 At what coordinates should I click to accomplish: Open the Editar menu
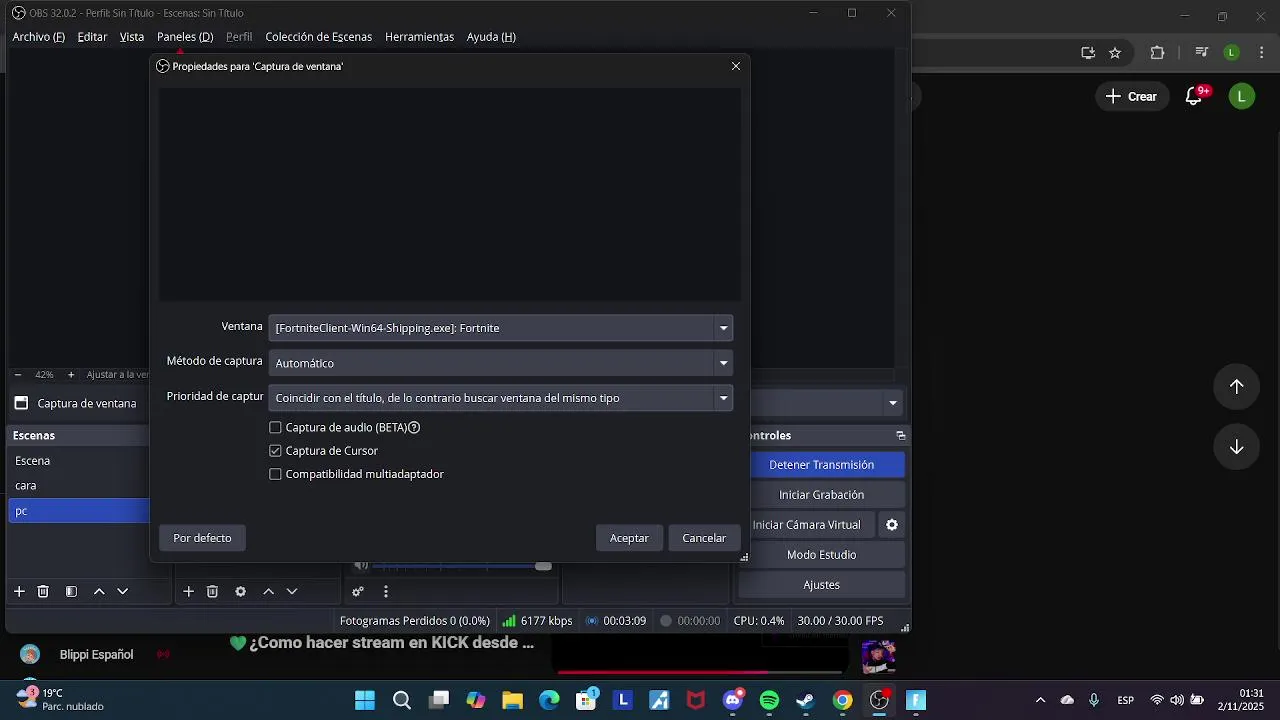tap(92, 37)
